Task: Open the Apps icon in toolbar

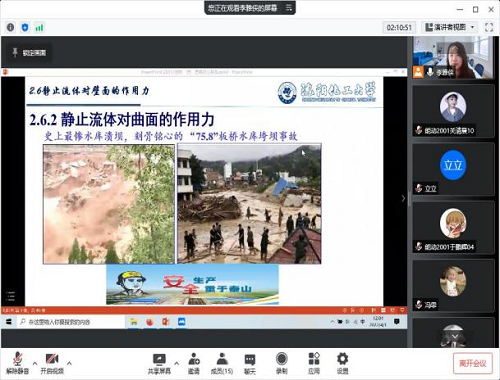Action: [x=314, y=363]
